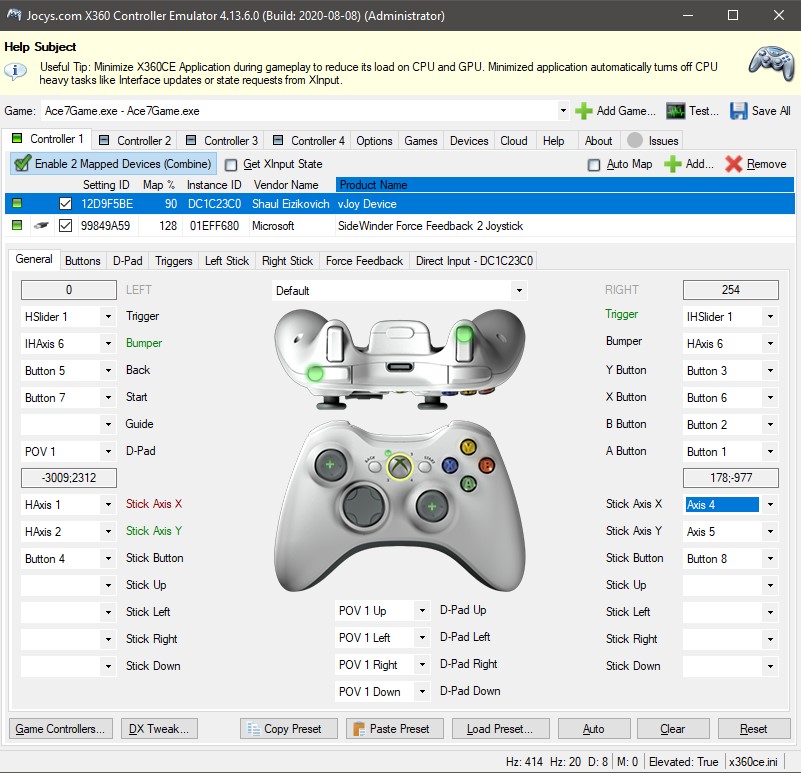Open the Start Button 7 dropdown
This screenshot has height=773, width=801.
pyautogui.click(x=108, y=397)
